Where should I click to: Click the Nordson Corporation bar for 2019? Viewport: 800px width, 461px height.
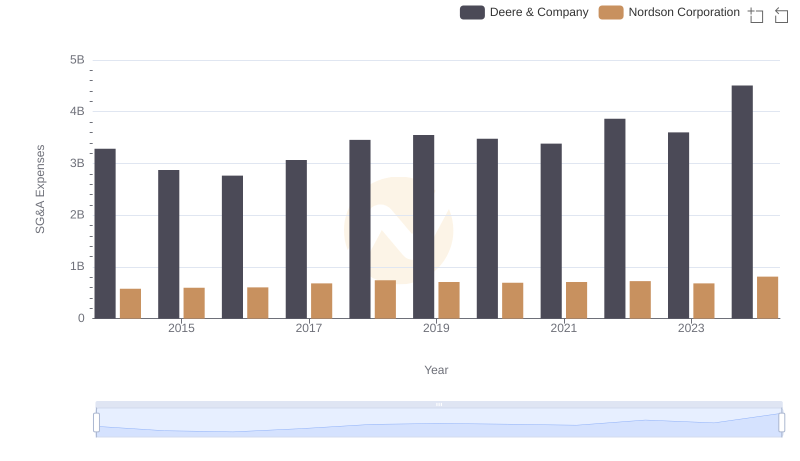pos(449,300)
